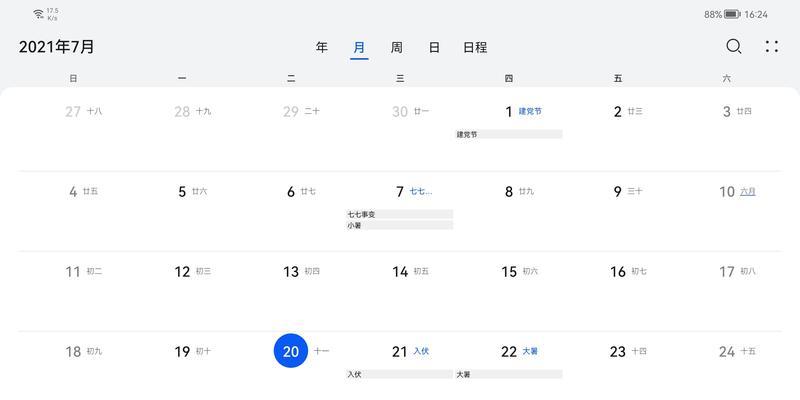The width and height of the screenshot is (800, 400).
Task: Open the 日程 (schedule) tab
Action: 475,47
